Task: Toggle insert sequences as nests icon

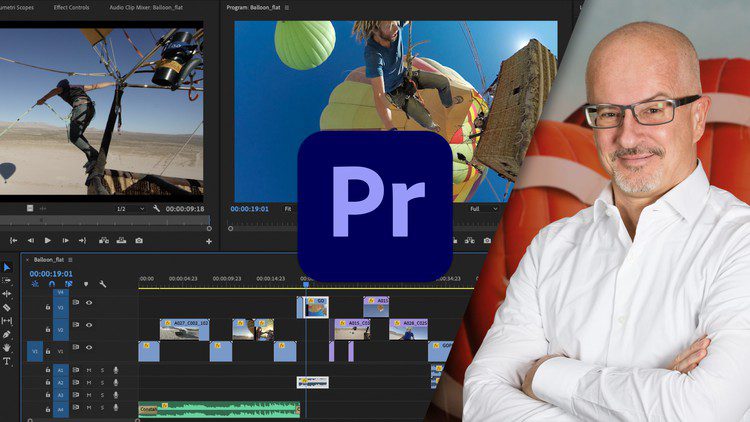Action: click(x=35, y=284)
